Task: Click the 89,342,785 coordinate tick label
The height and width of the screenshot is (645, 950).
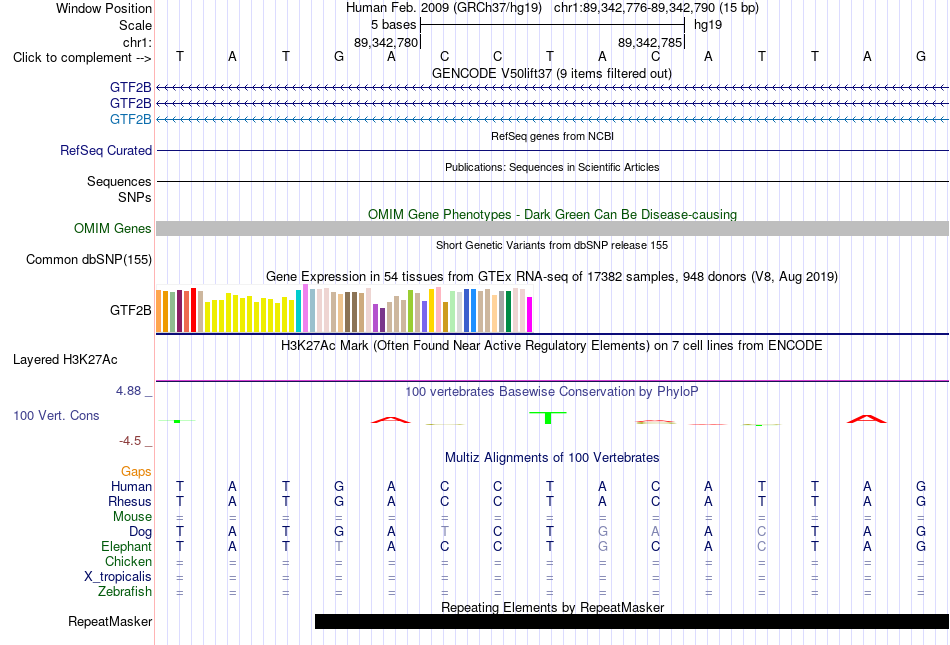Action: click(x=650, y=42)
